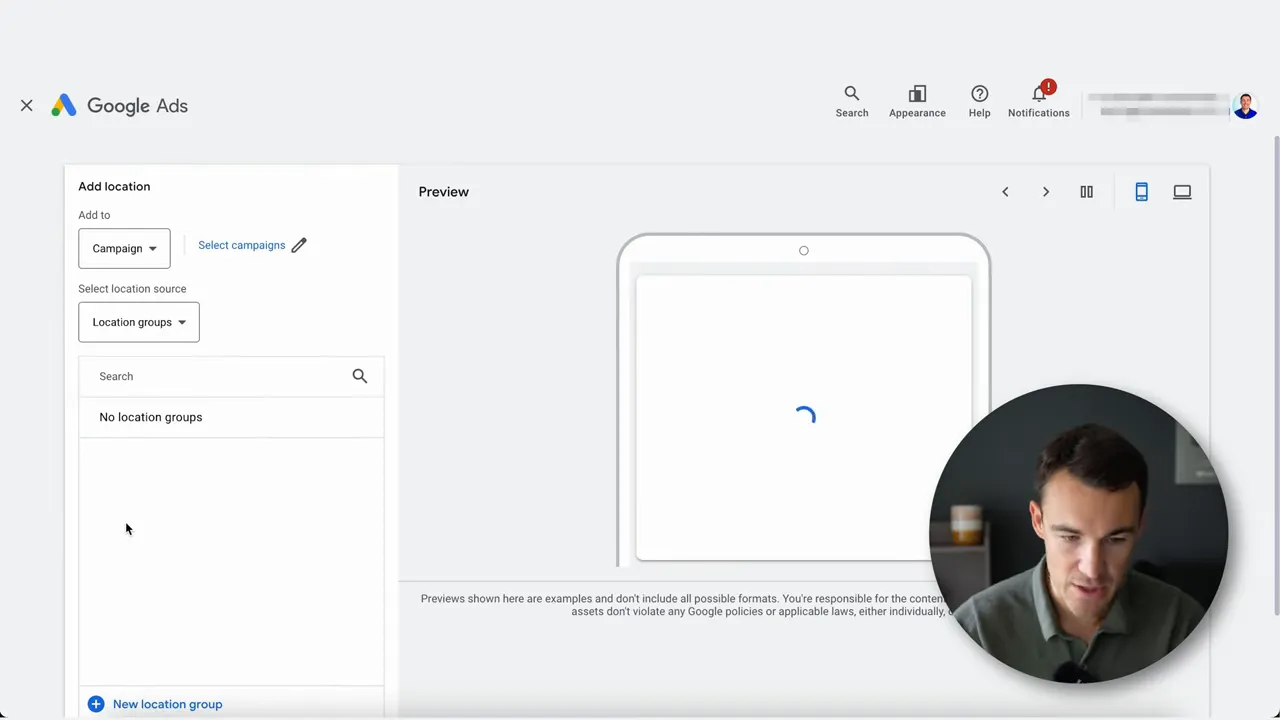Screen dimensions: 1280x720
Task: Open the Help icon
Action: pos(979,100)
